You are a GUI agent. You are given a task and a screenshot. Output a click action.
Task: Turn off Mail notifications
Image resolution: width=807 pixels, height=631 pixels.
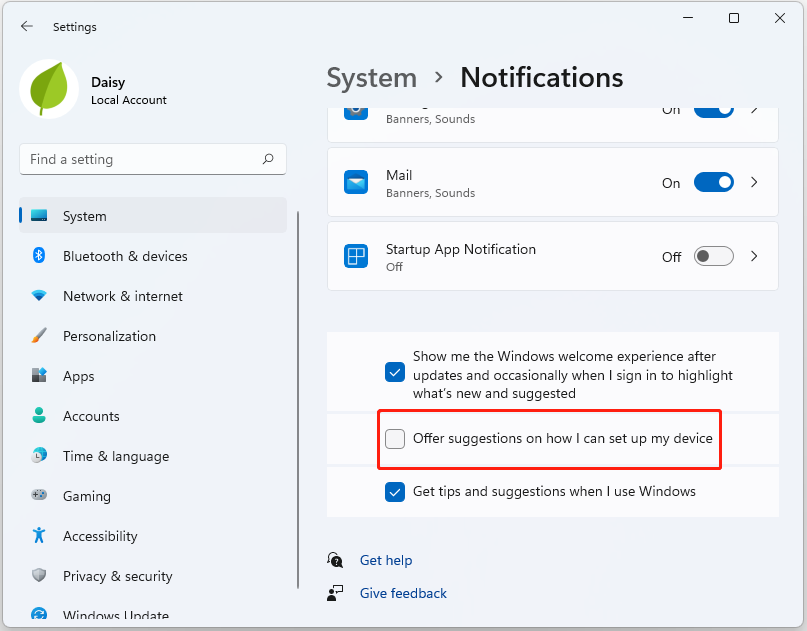[713, 182]
